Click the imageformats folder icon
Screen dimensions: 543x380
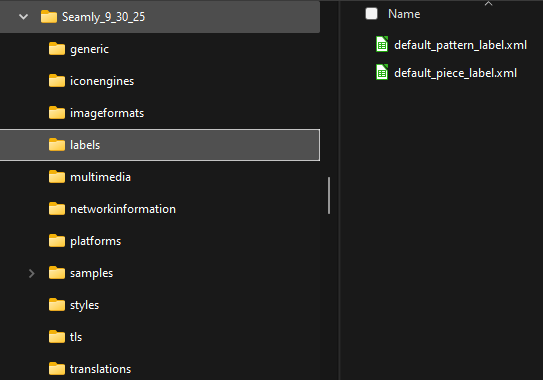point(57,113)
